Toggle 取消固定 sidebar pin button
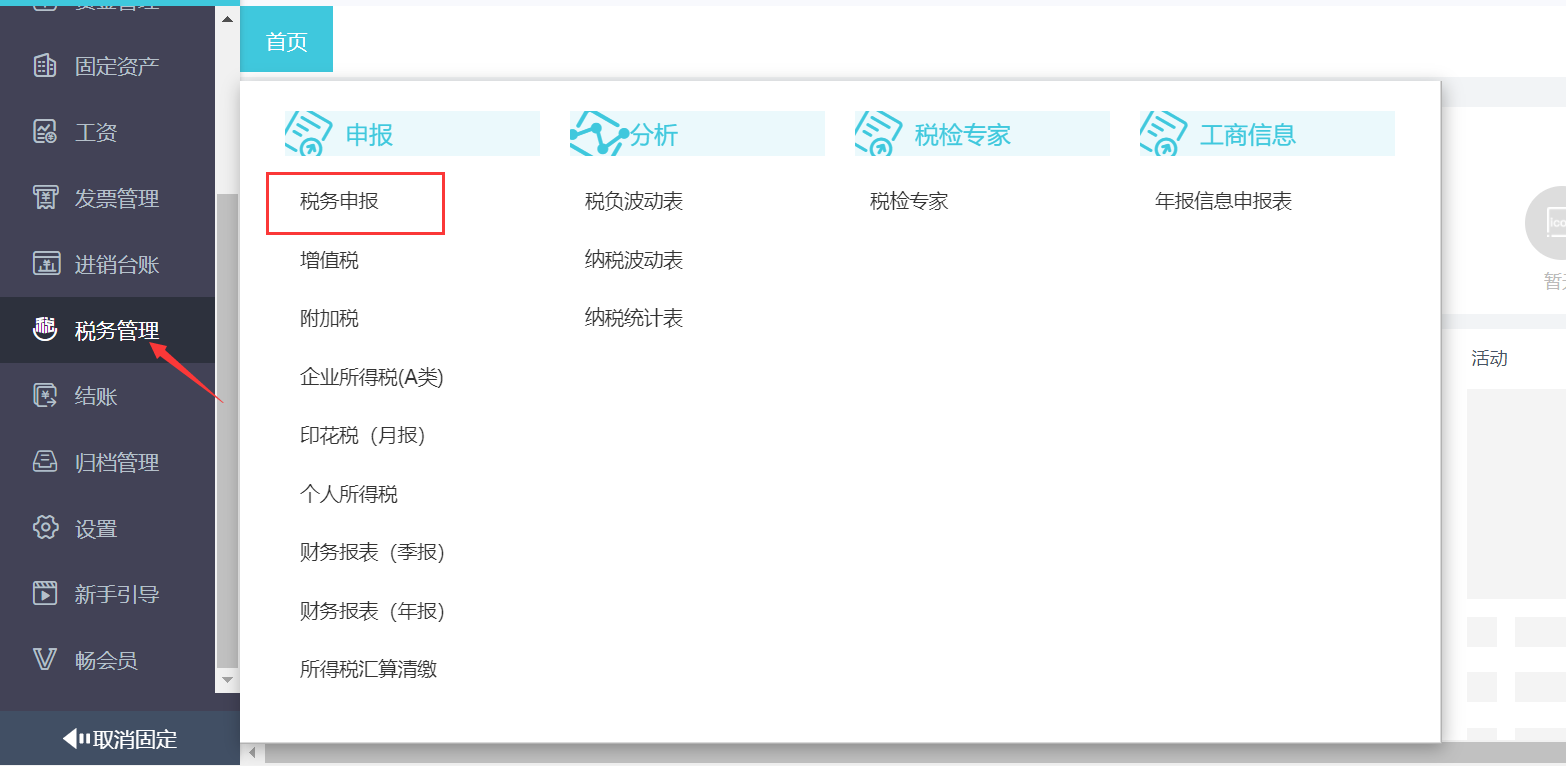 [120, 739]
